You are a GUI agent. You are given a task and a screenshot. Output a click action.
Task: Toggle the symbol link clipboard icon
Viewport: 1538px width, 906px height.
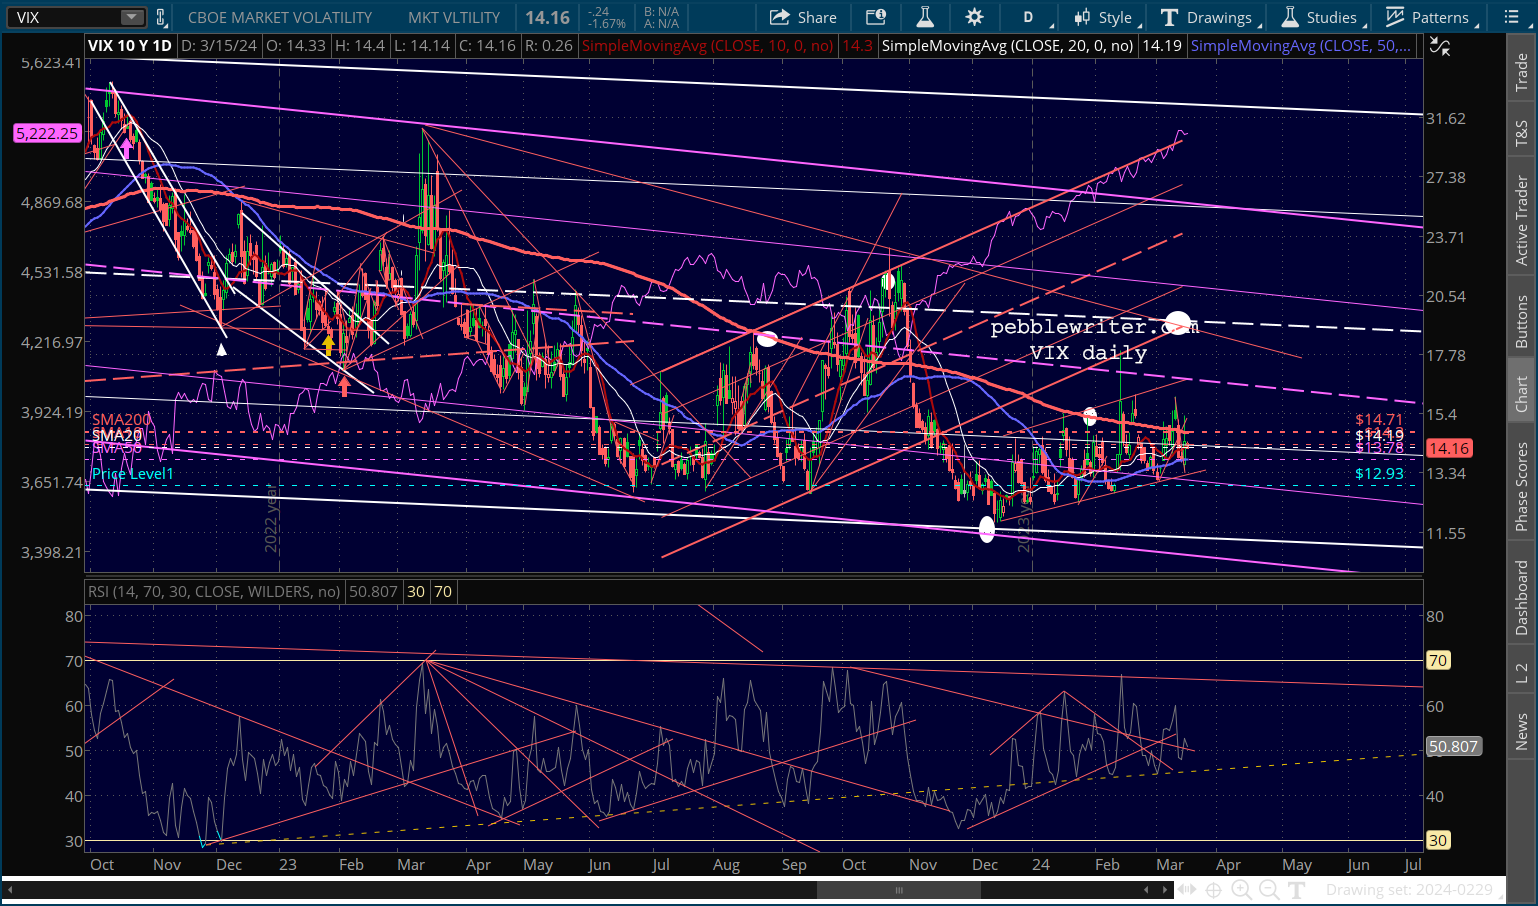click(x=160, y=17)
